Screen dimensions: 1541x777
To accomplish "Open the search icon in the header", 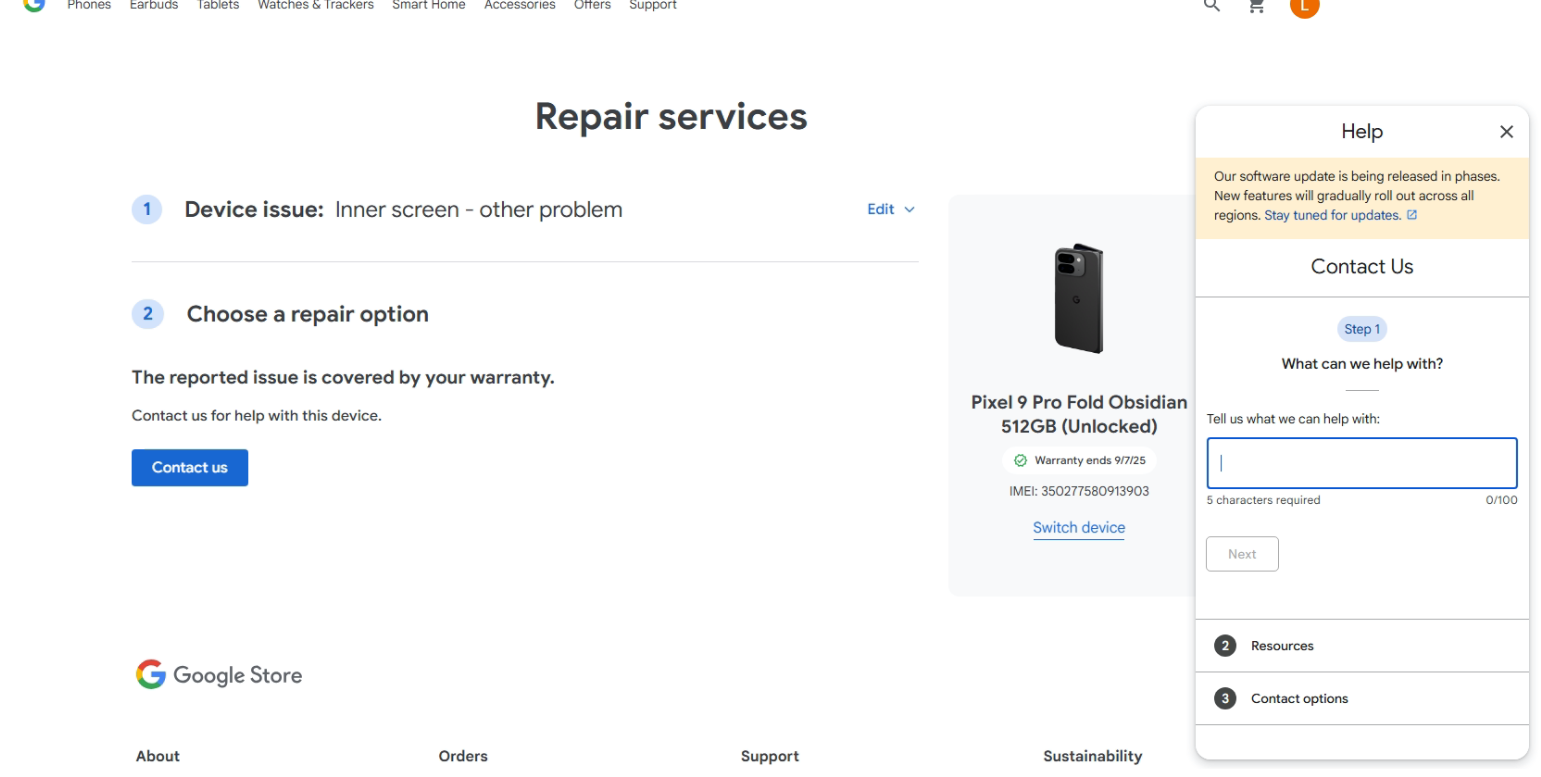I will [x=1211, y=5].
